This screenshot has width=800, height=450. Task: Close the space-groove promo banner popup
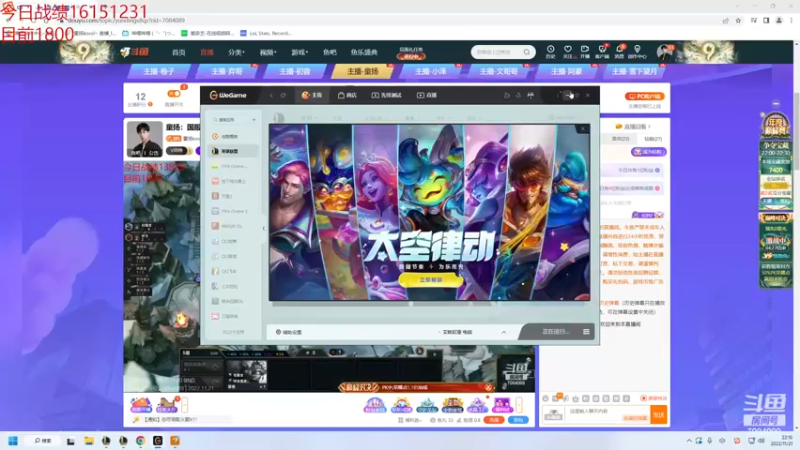click(x=583, y=129)
